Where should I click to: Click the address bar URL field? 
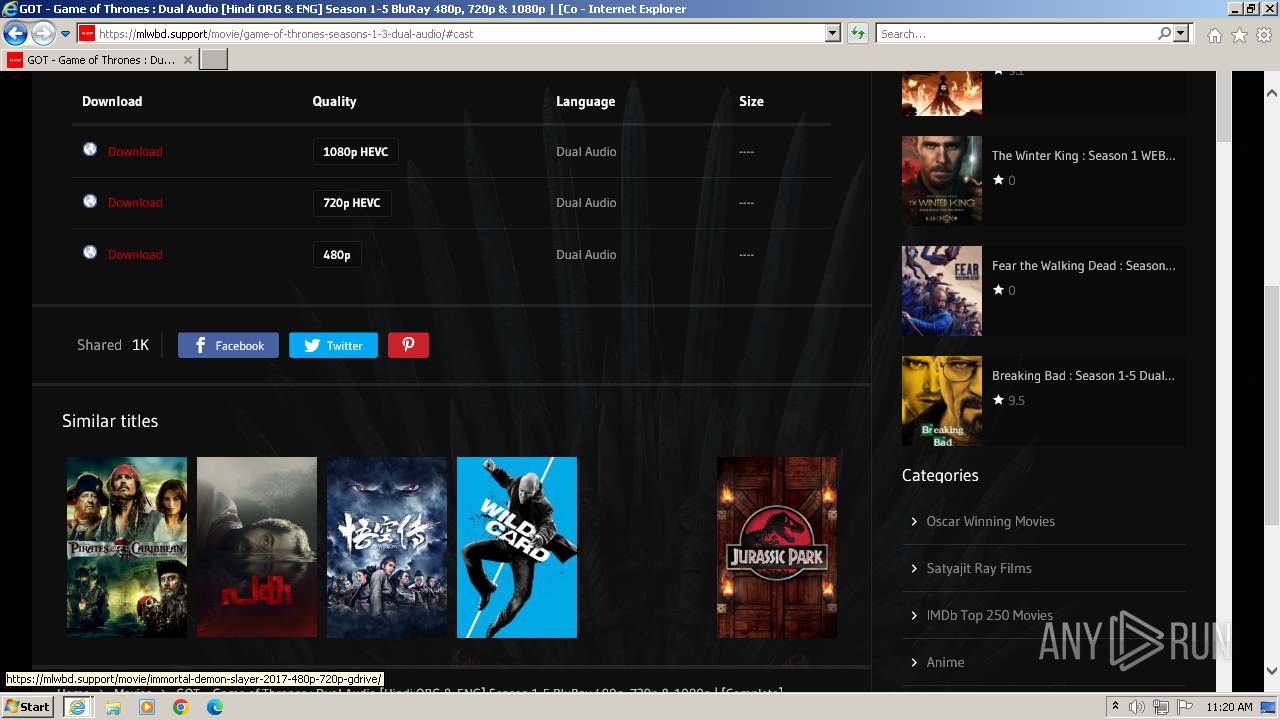click(x=460, y=33)
